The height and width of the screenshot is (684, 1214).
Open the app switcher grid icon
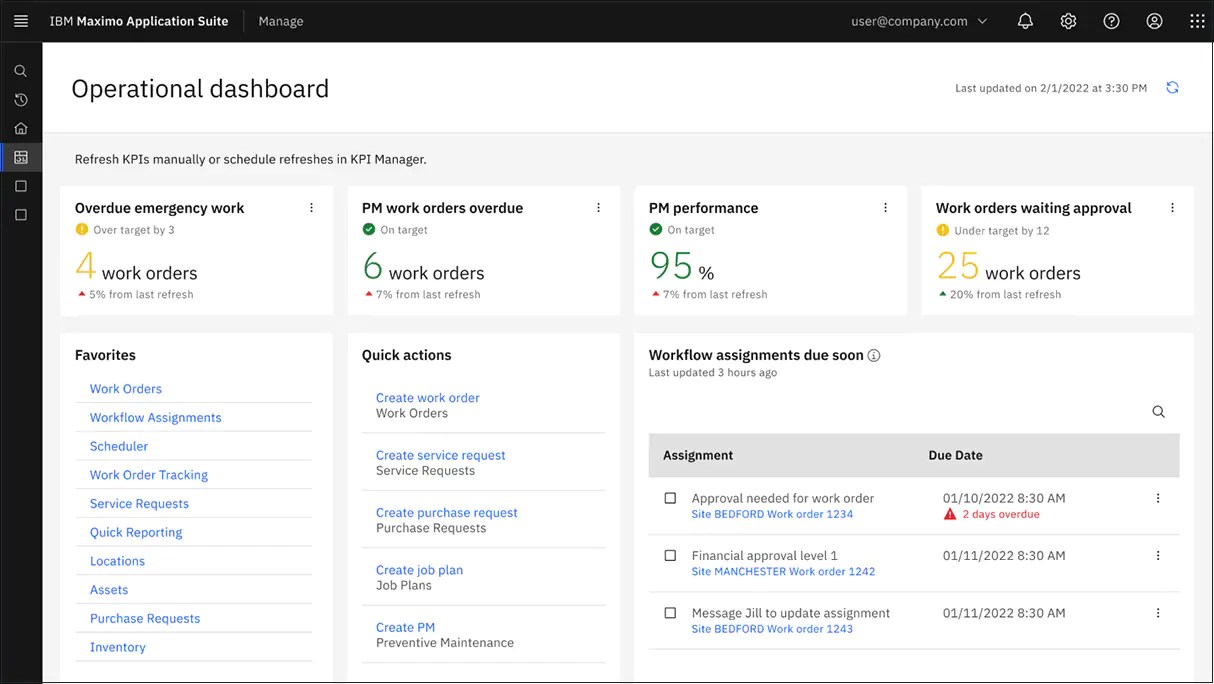(1196, 20)
